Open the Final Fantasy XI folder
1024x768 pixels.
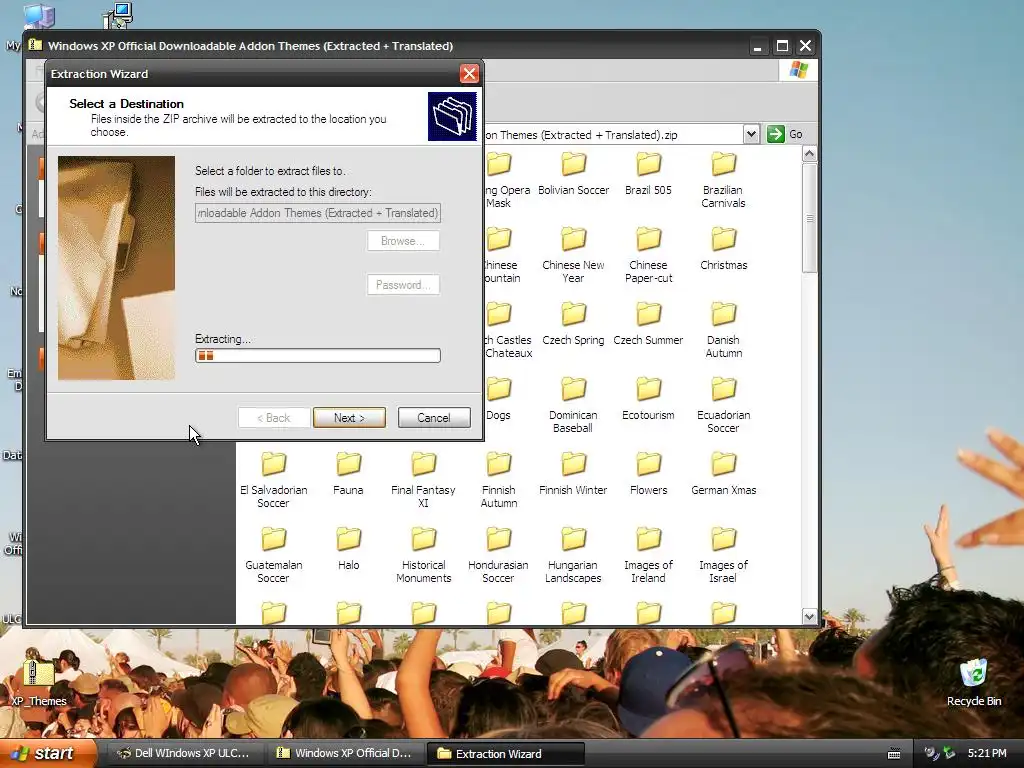pos(423,481)
